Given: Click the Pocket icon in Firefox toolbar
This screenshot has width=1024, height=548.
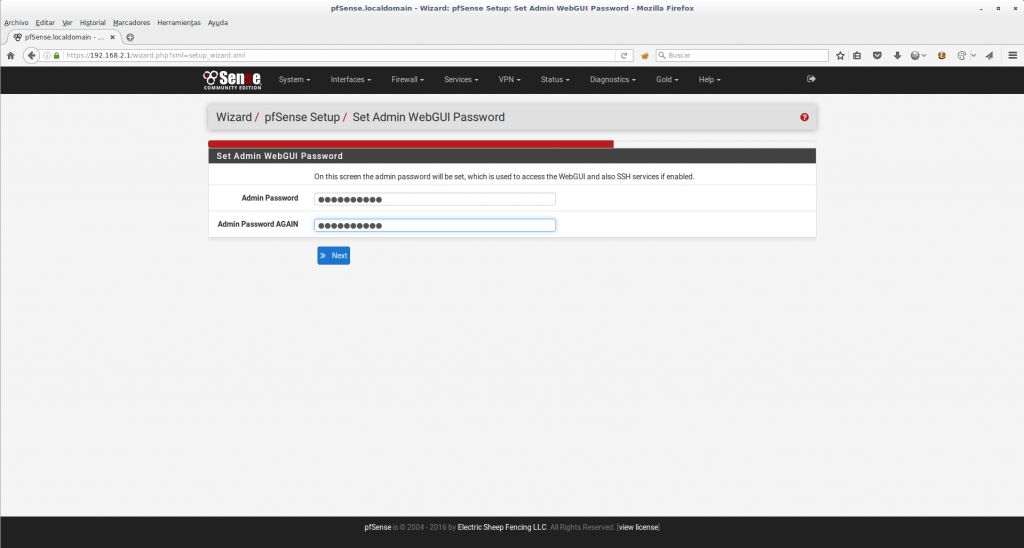Looking at the screenshot, I should click(x=877, y=55).
